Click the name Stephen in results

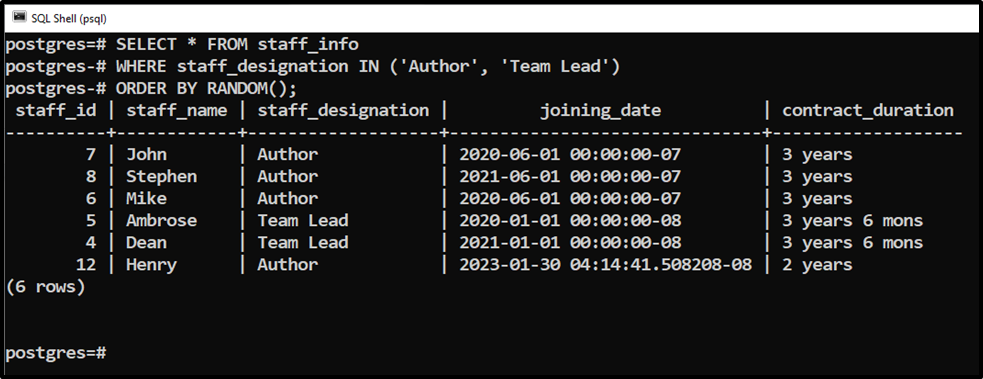[x=161, y=177]
